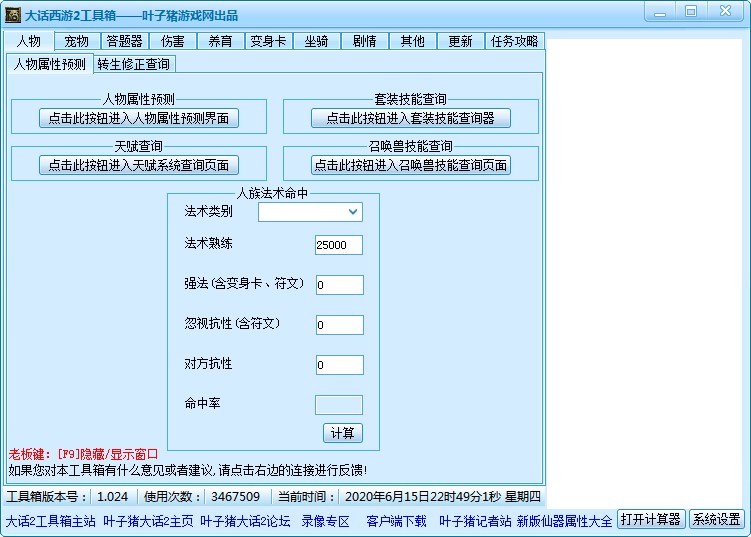The width and height of the screenshot is (751, 537).
Task: Open 叶子猪记者站 link
Action: click(x=475, y=521)
